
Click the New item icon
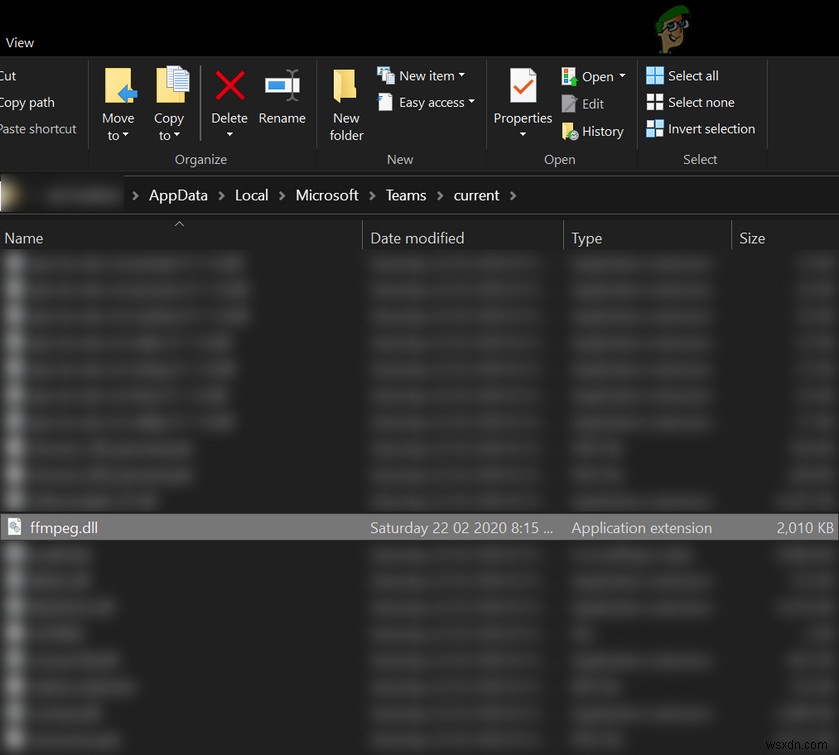pyautogui.click(x=385, y=75)
